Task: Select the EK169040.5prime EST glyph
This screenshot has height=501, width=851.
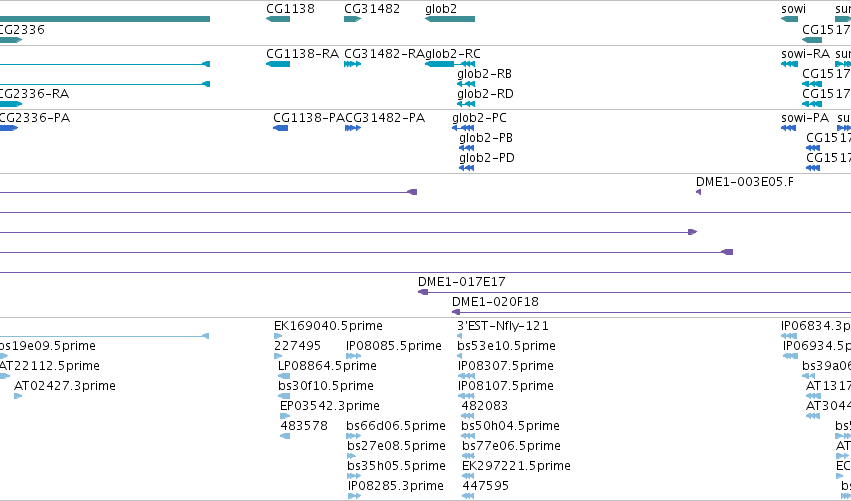Action: pyautogui.click(x=278, y=336)
